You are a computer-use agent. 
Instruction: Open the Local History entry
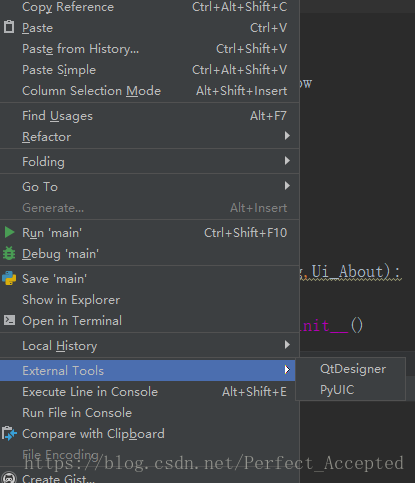(149, 346)
